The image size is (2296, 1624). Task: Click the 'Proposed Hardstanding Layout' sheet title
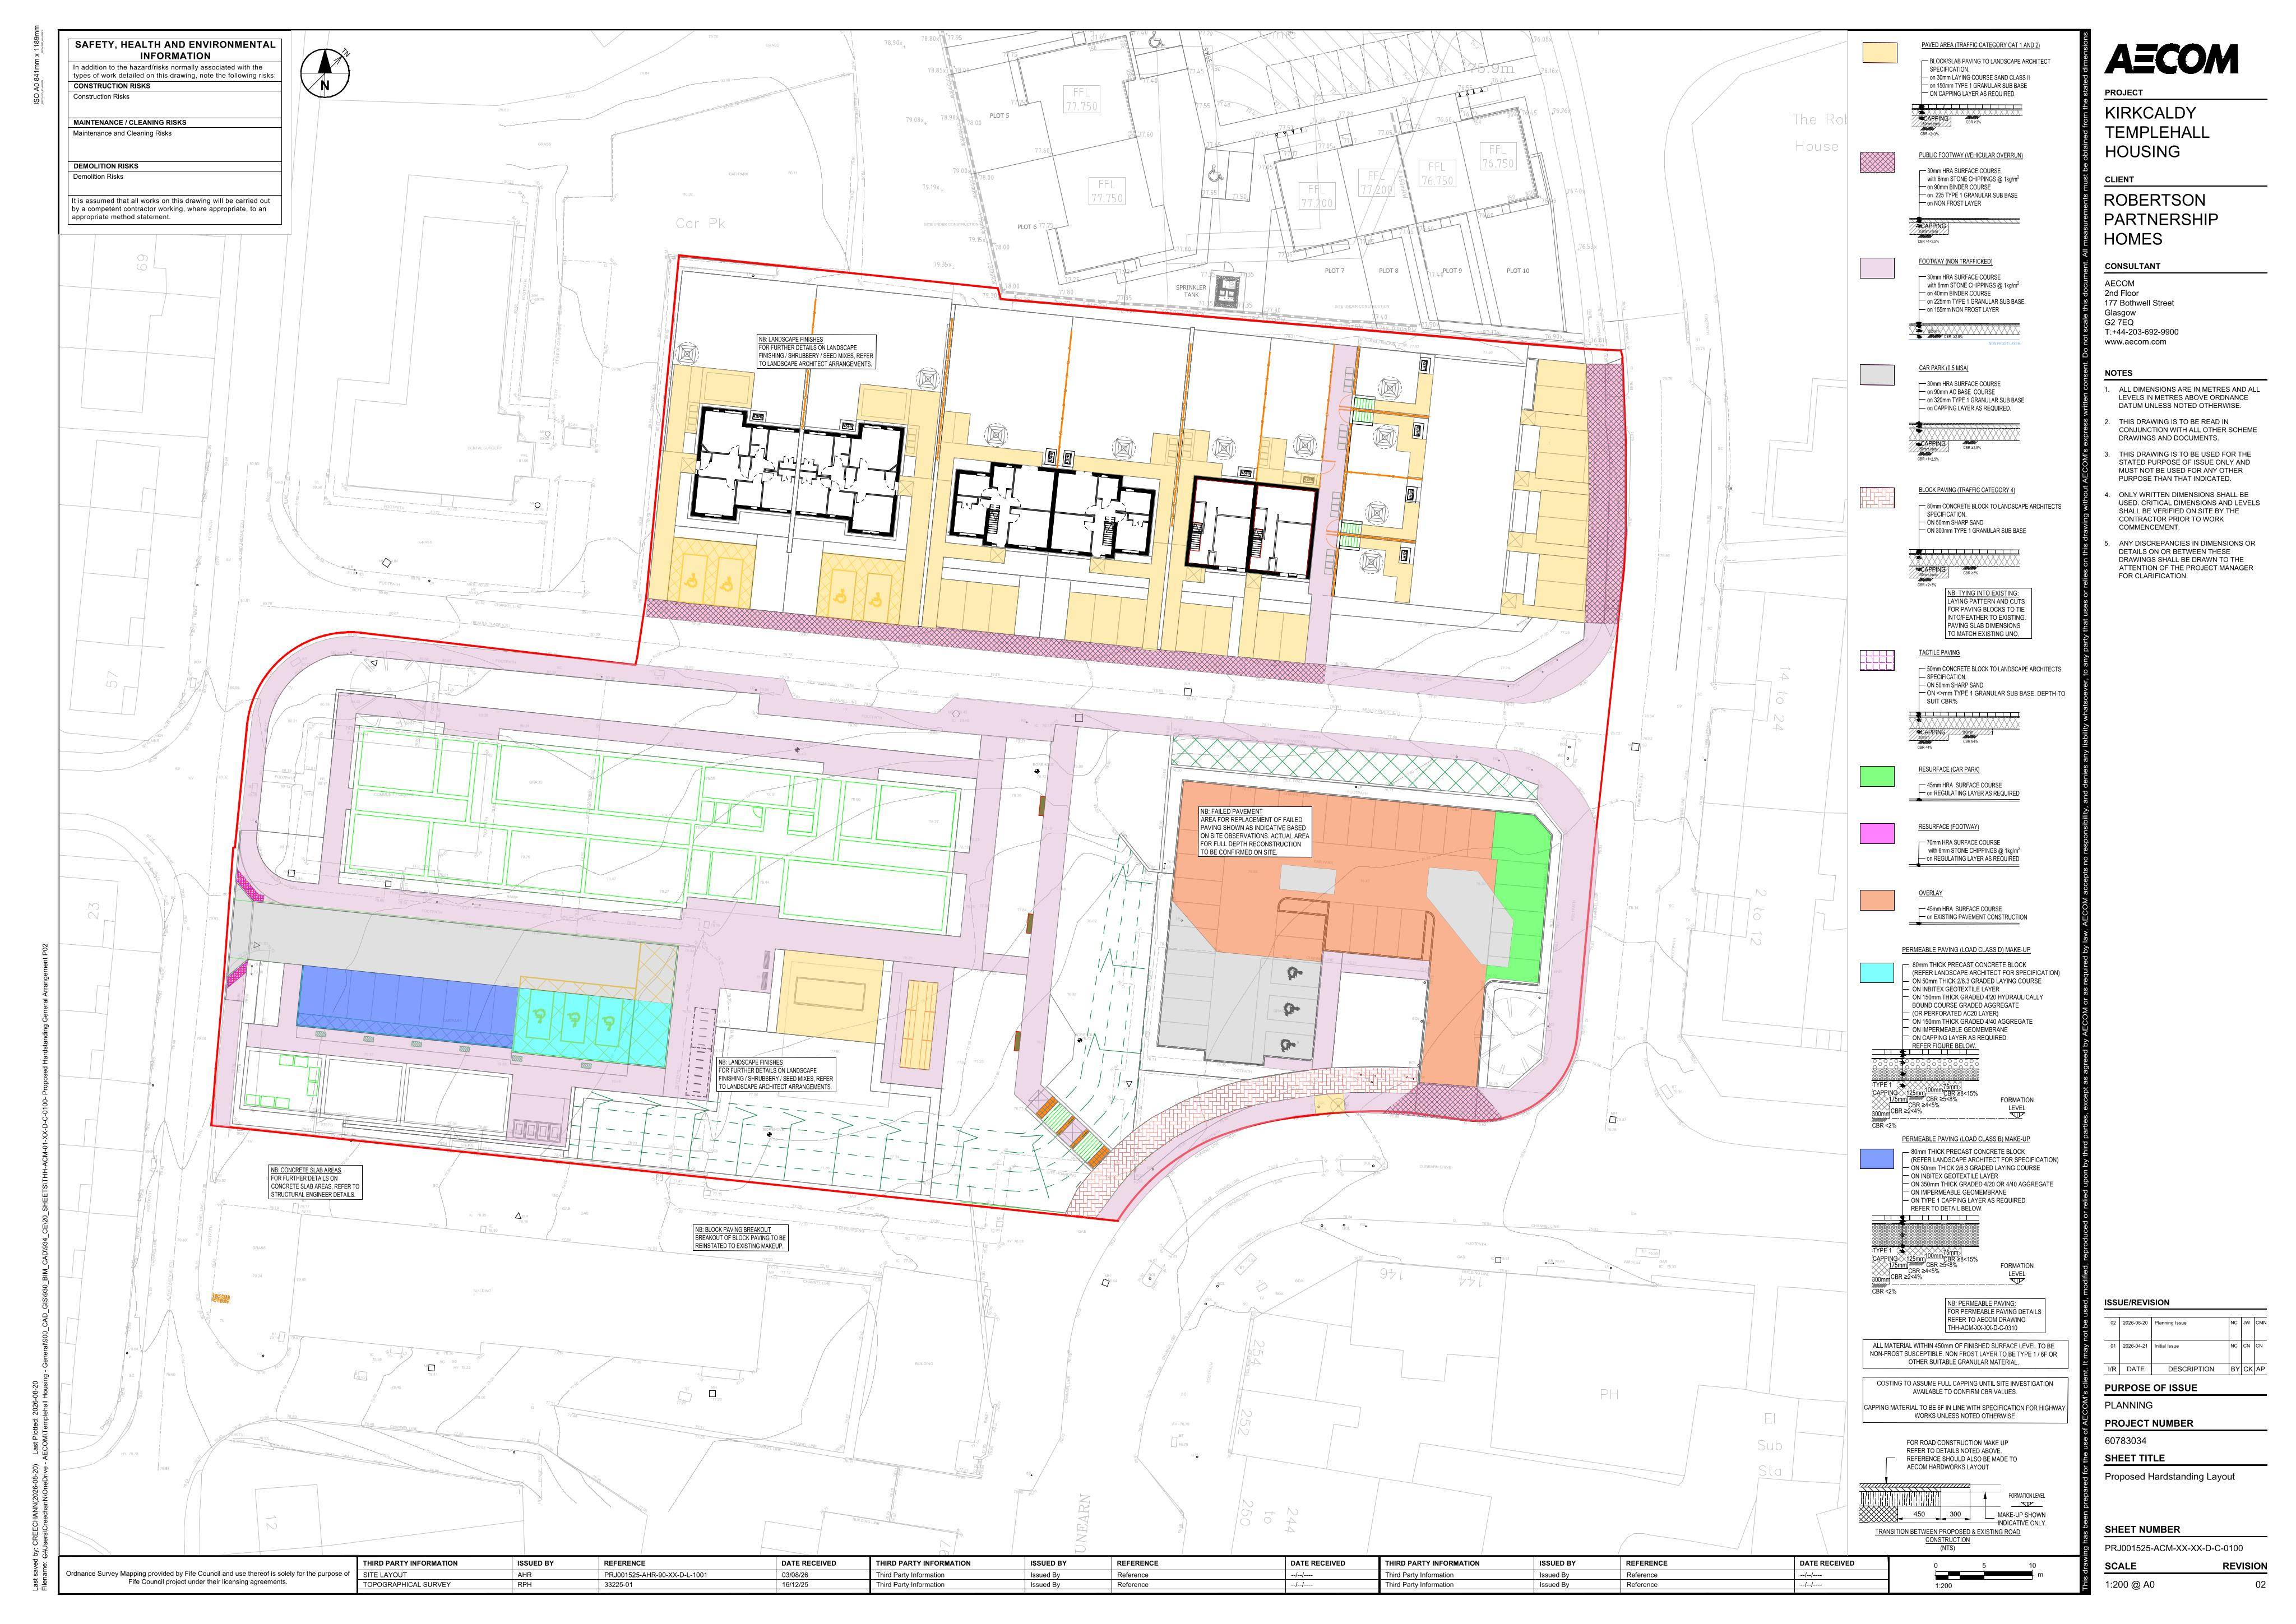2169,1476
